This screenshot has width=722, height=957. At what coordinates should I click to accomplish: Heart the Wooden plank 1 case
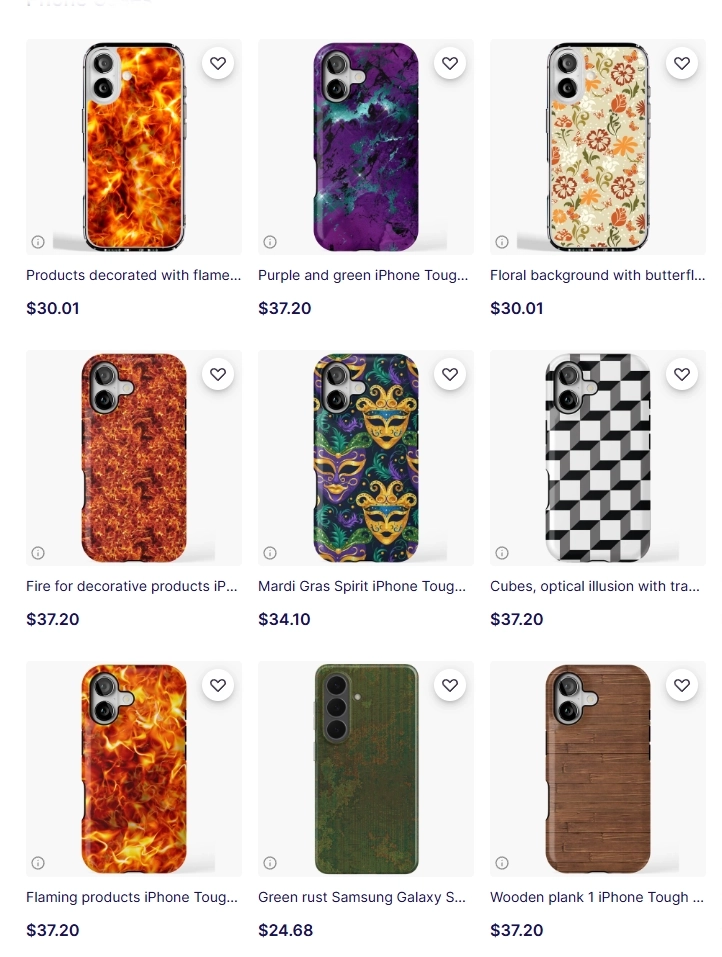click(682, 685)
